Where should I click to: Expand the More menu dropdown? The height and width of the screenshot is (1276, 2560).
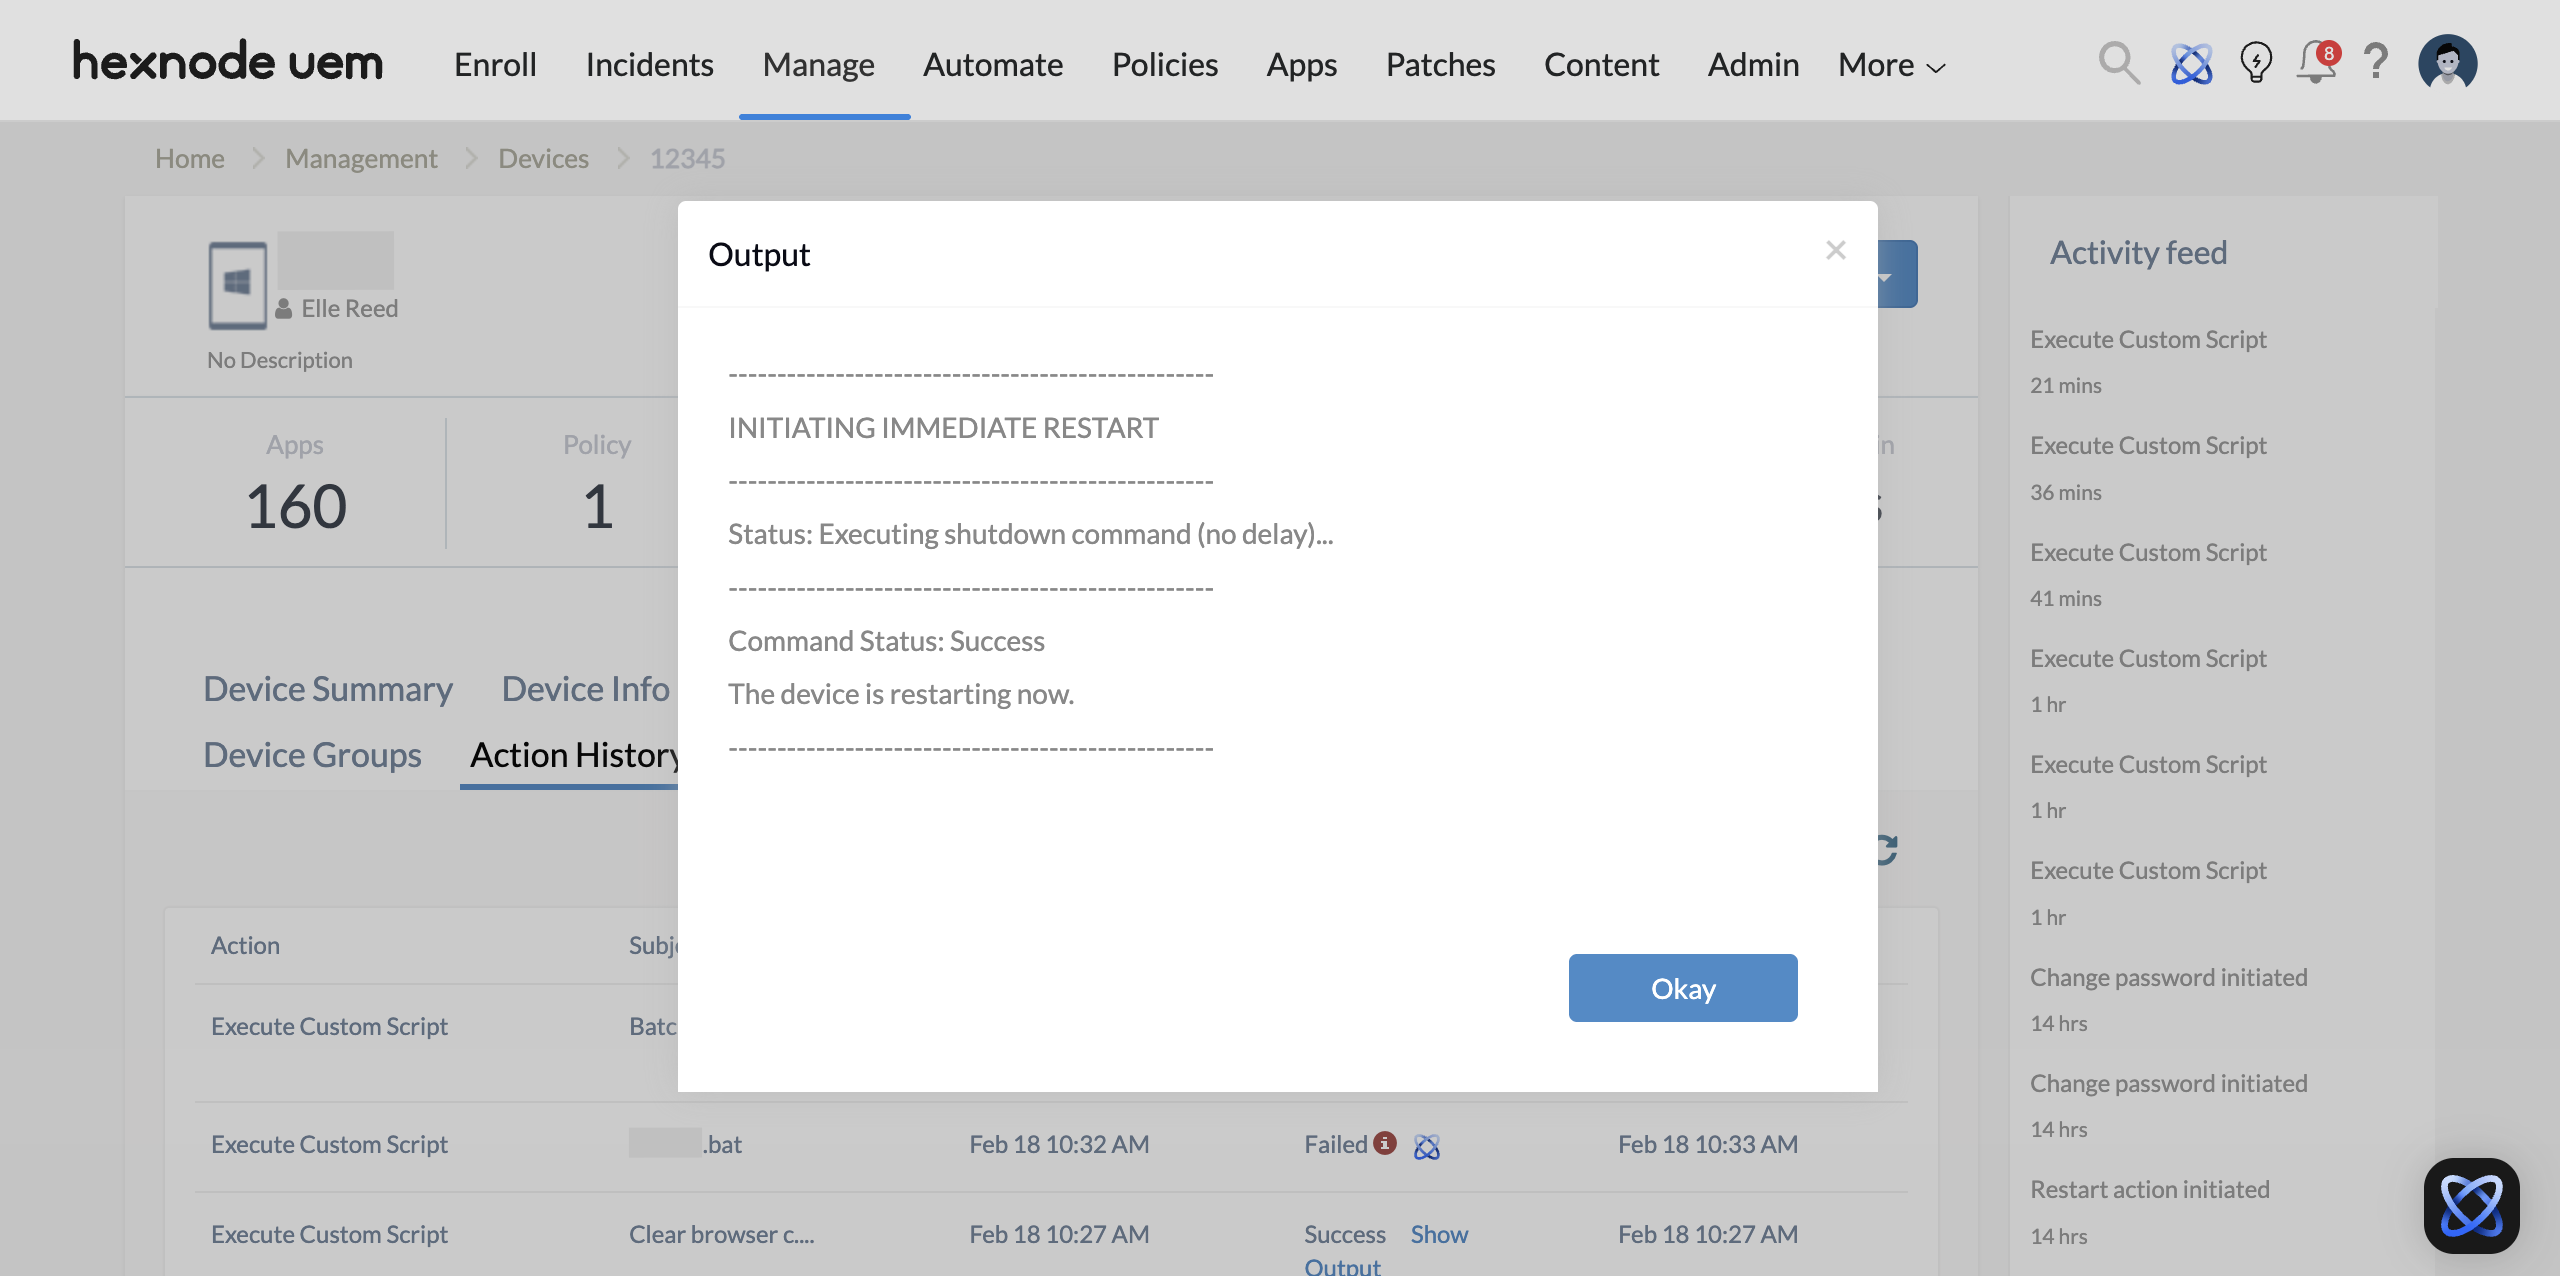(1891, 66)
